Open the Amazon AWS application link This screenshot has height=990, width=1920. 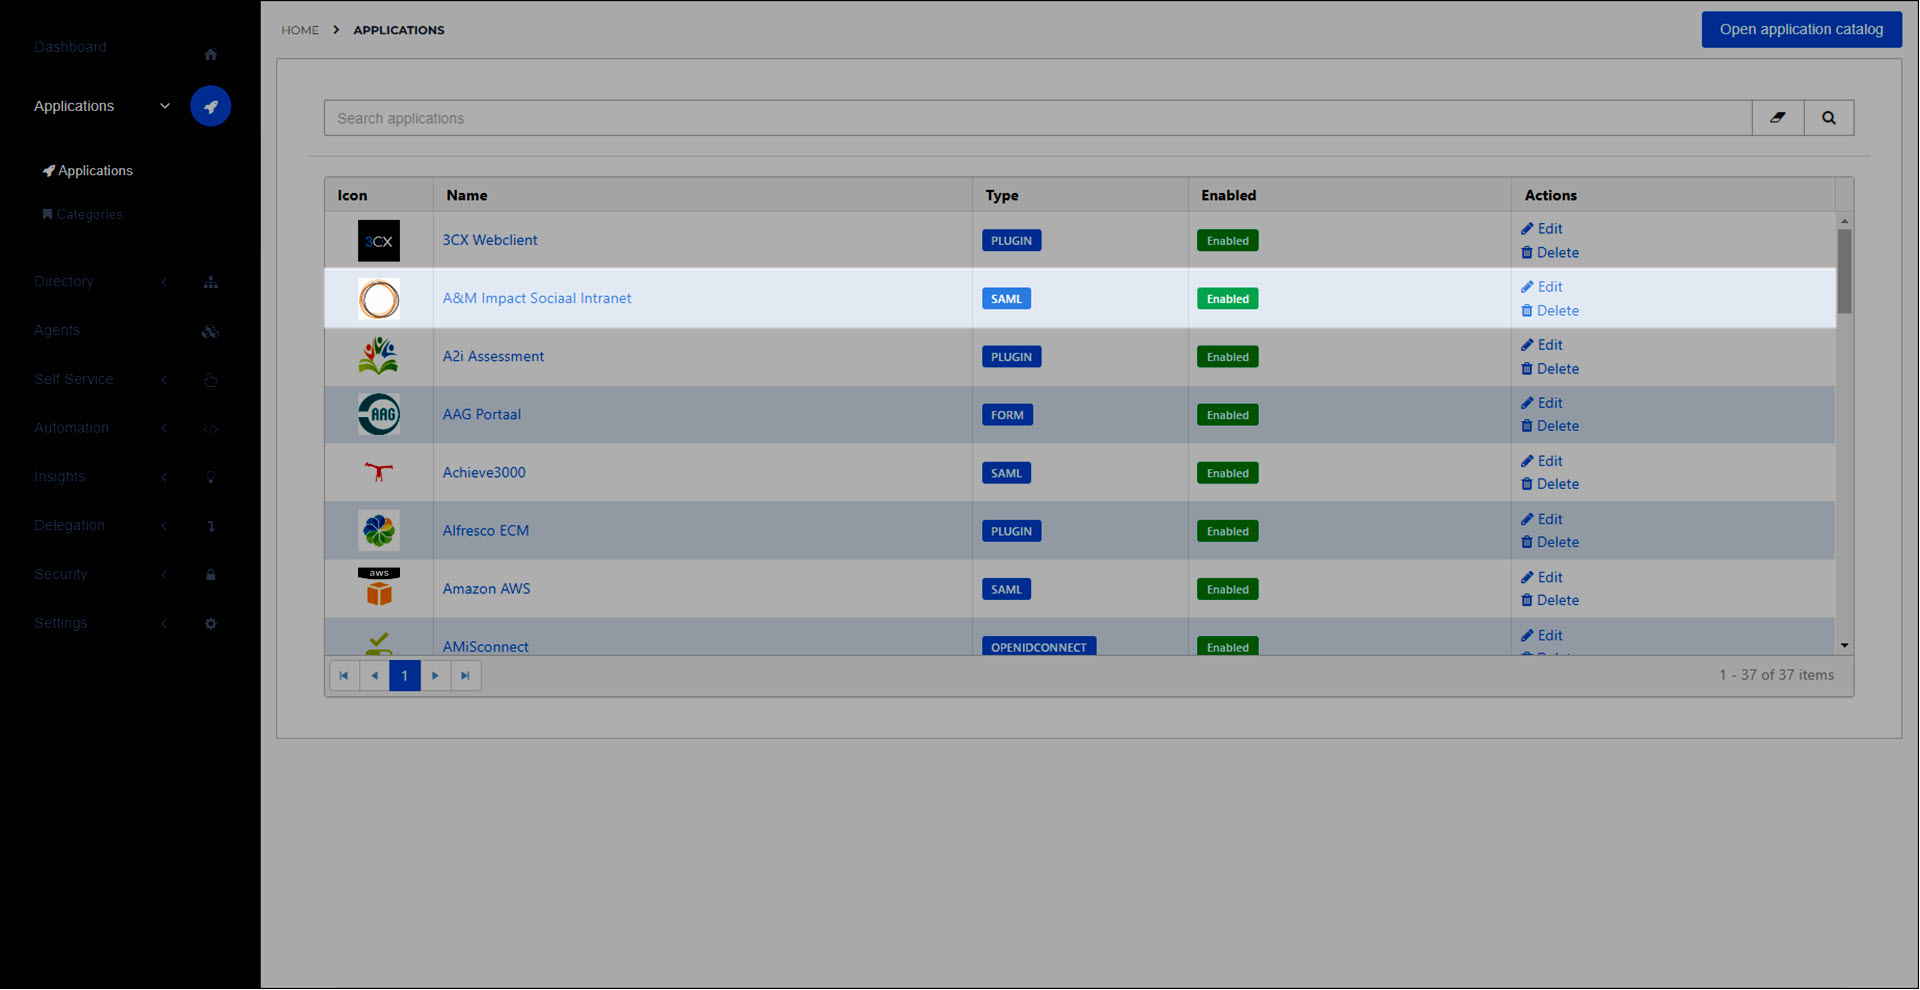(x=487, y=588)
